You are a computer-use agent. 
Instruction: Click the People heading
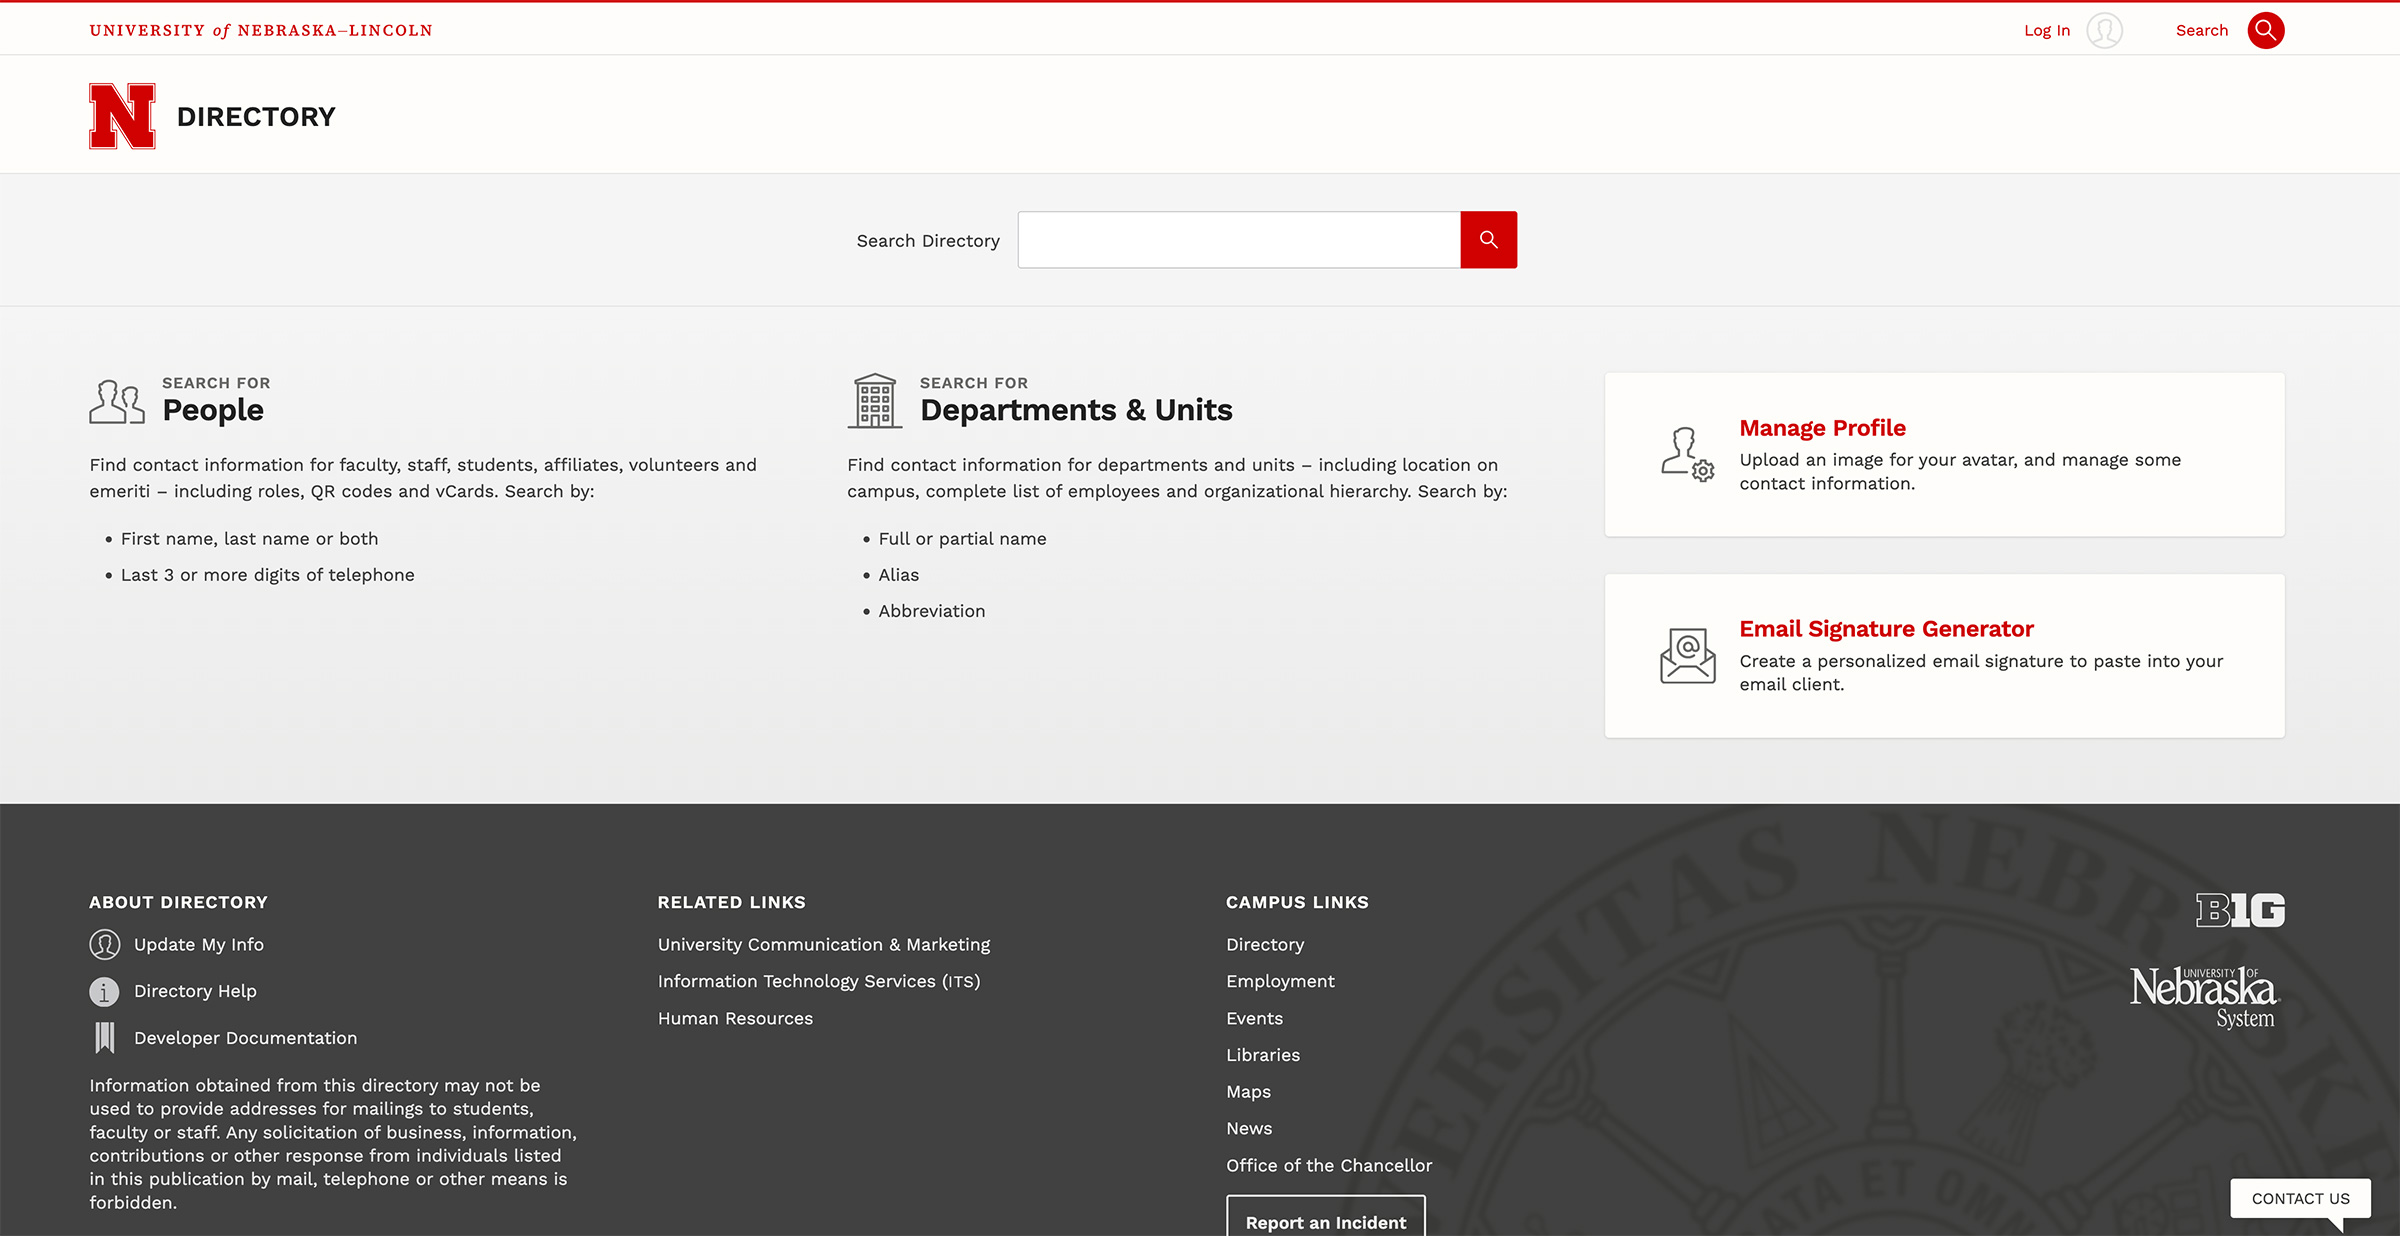pos(213,410)
